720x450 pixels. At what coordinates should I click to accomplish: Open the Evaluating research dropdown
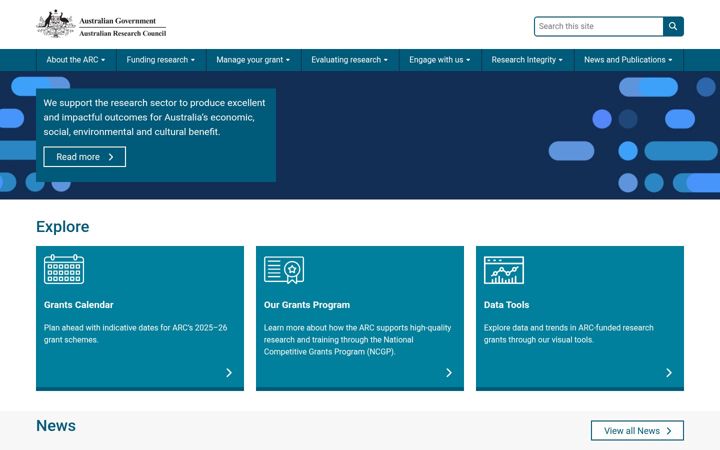tap(349, 60)
